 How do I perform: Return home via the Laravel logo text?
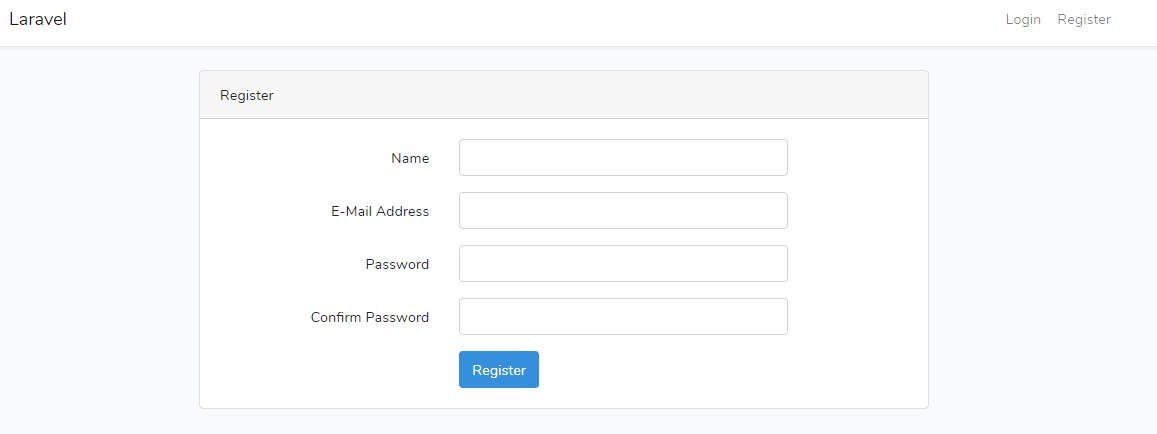click(x=38, y=20)
